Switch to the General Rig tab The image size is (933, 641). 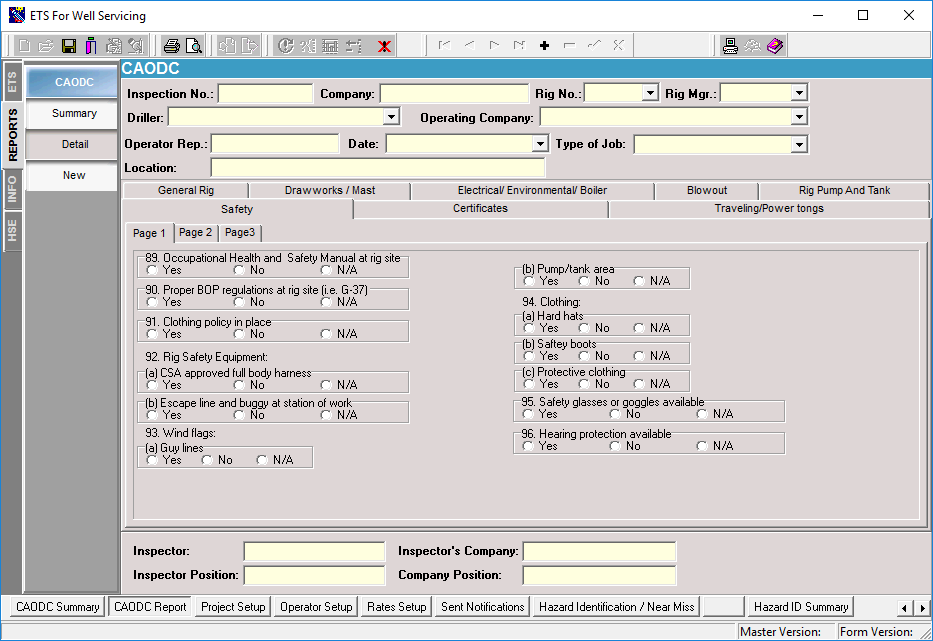pyautogui.click(x=186, y=190)
